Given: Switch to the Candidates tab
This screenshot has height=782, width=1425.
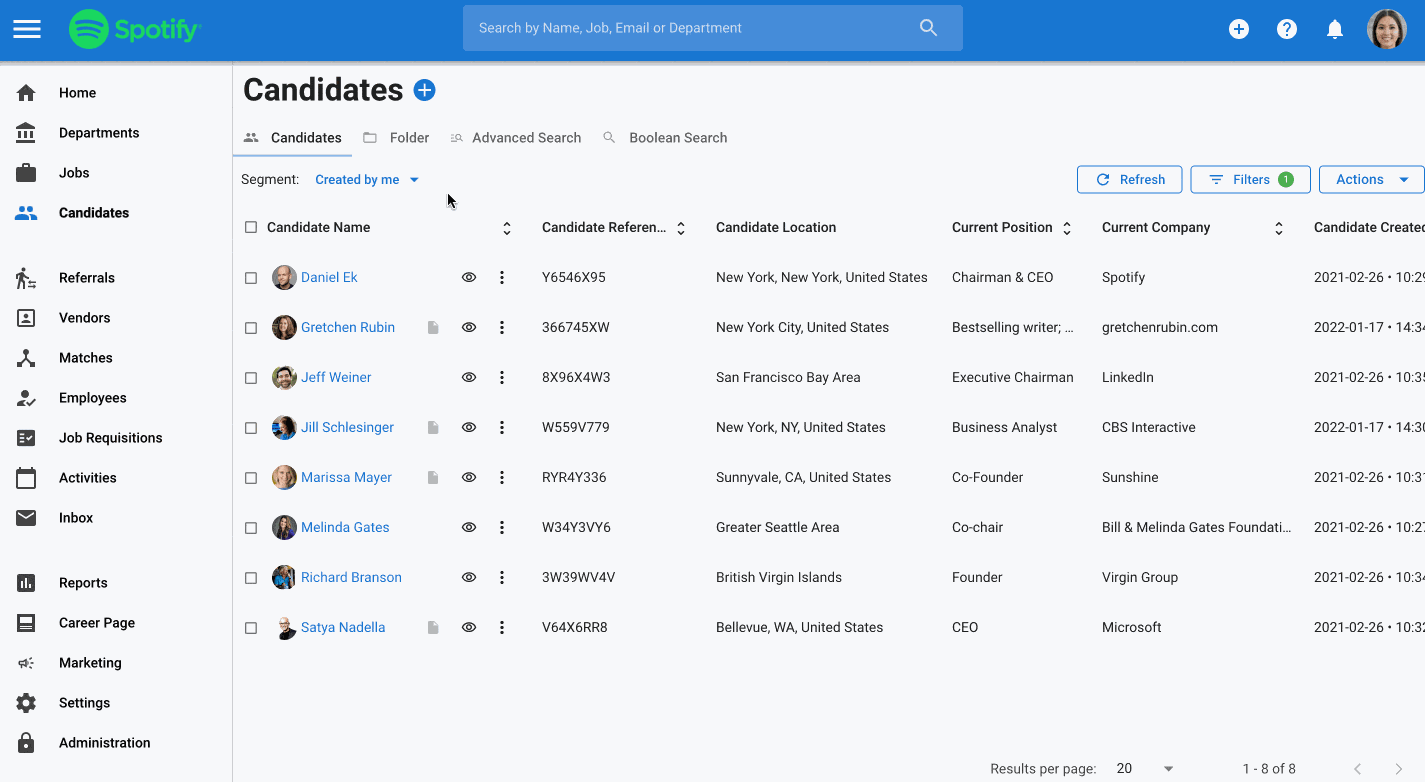Looking at the screenshot, I should (293, 138).
